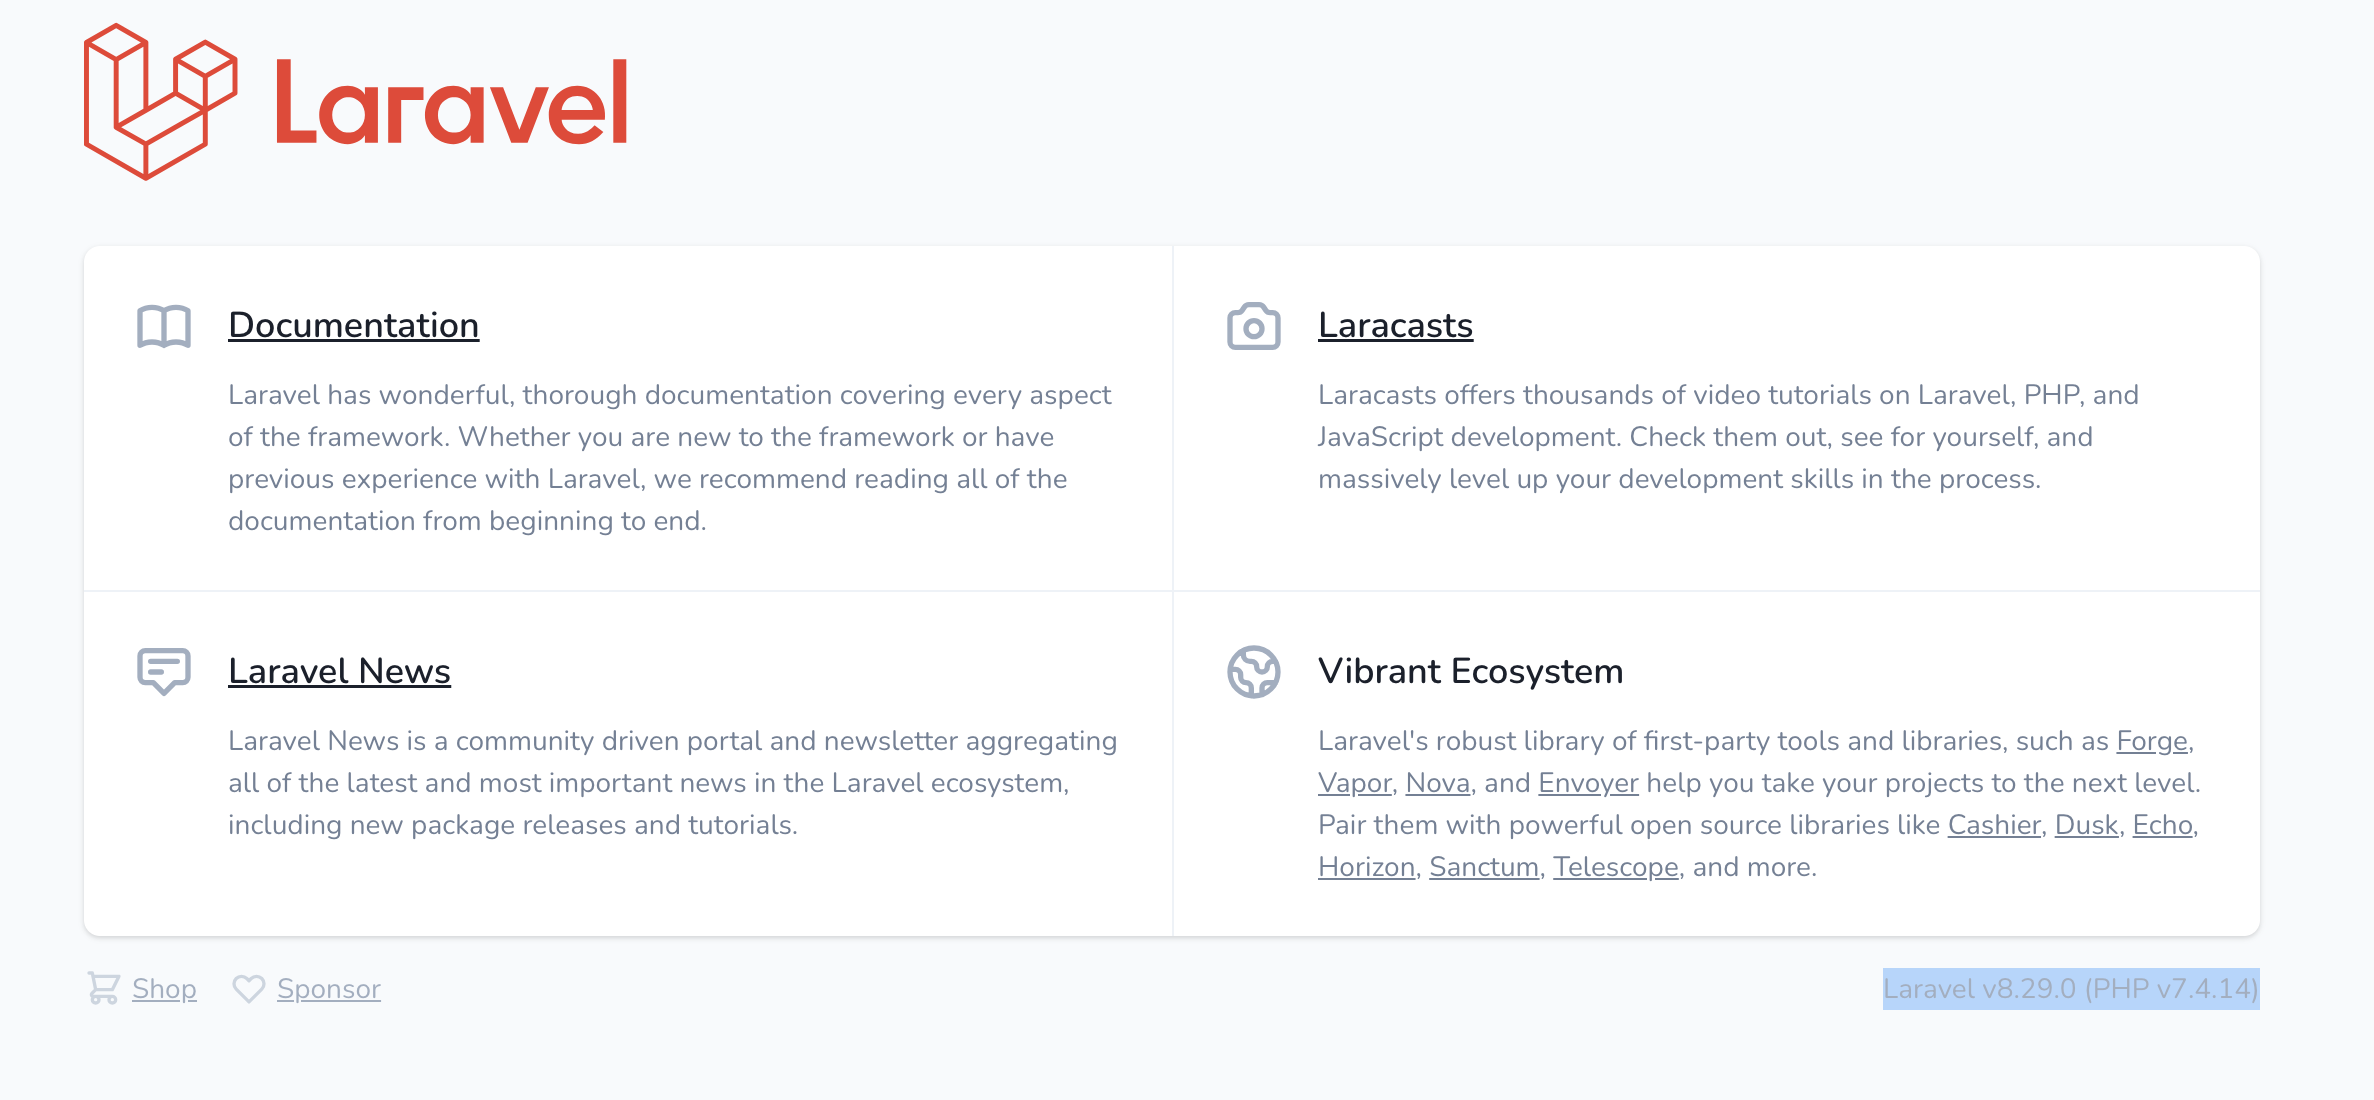
Task: Click the globe Vibrant Ecosystem icon
Action: click(x=1253, y=671)
